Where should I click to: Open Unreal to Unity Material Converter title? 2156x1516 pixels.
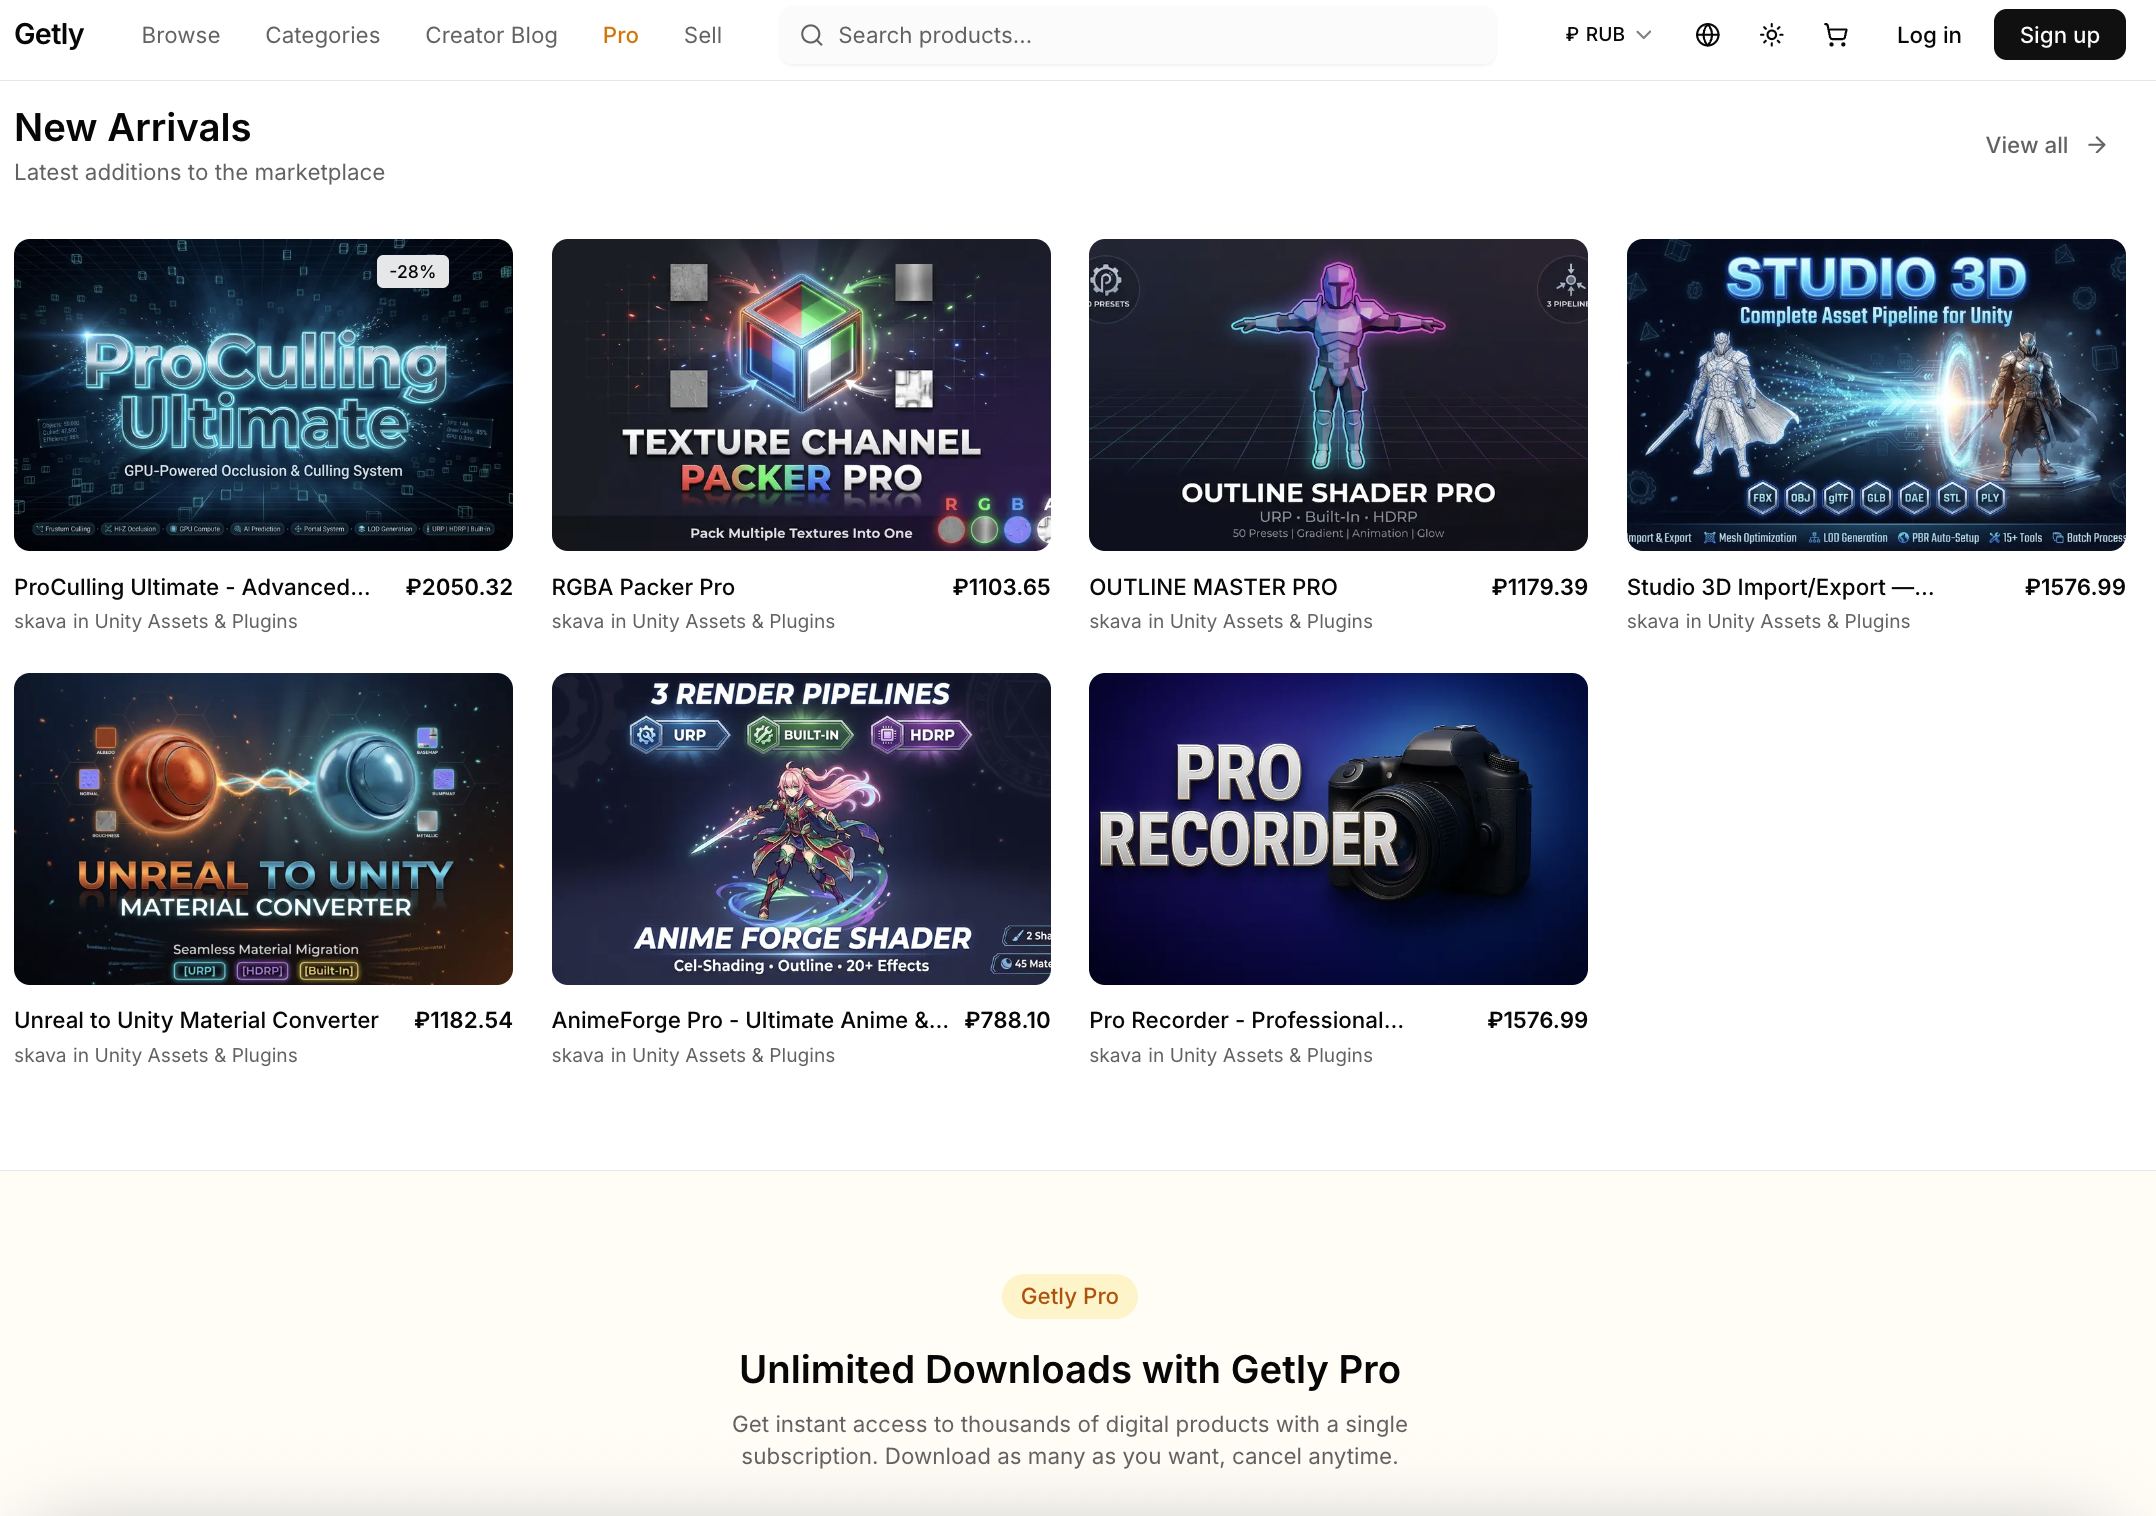(196, 1020)
